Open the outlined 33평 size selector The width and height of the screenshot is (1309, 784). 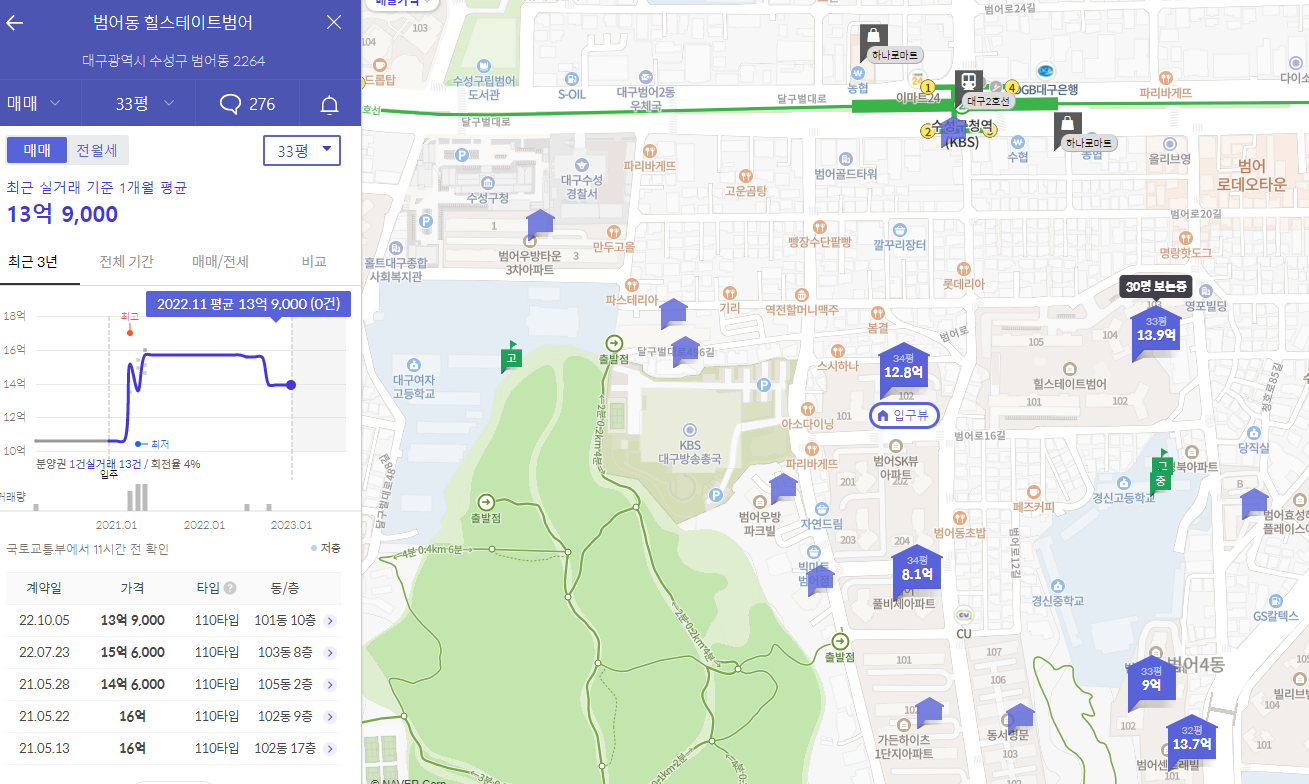pos(302,151)
